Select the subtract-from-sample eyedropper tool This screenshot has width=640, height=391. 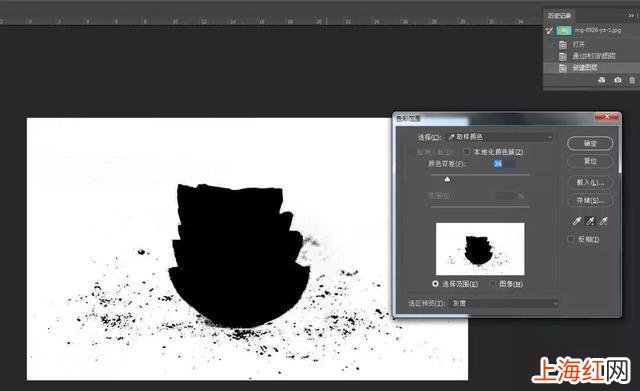coord(603,221)
